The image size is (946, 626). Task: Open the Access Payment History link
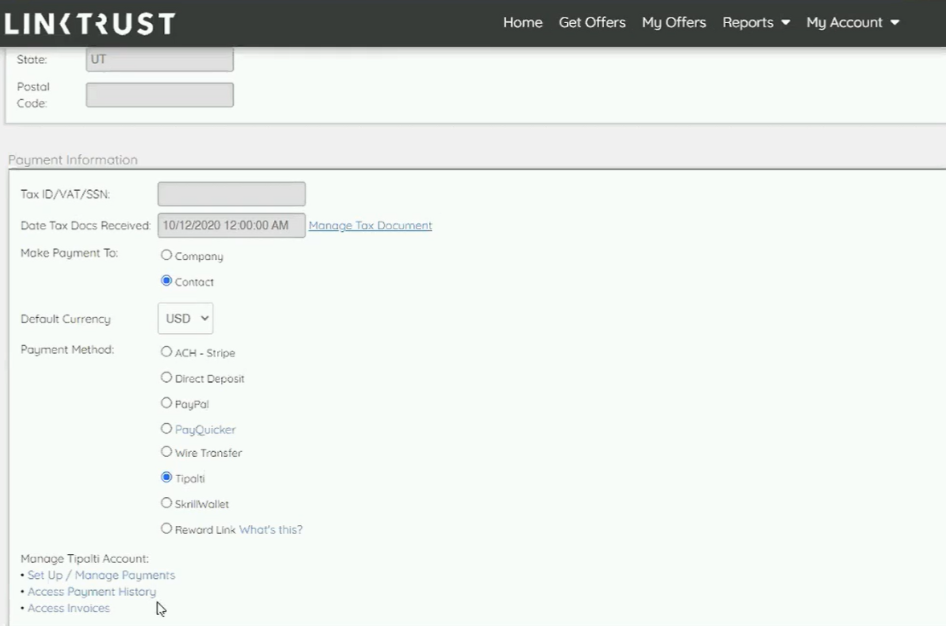click(x=91, y=592)
